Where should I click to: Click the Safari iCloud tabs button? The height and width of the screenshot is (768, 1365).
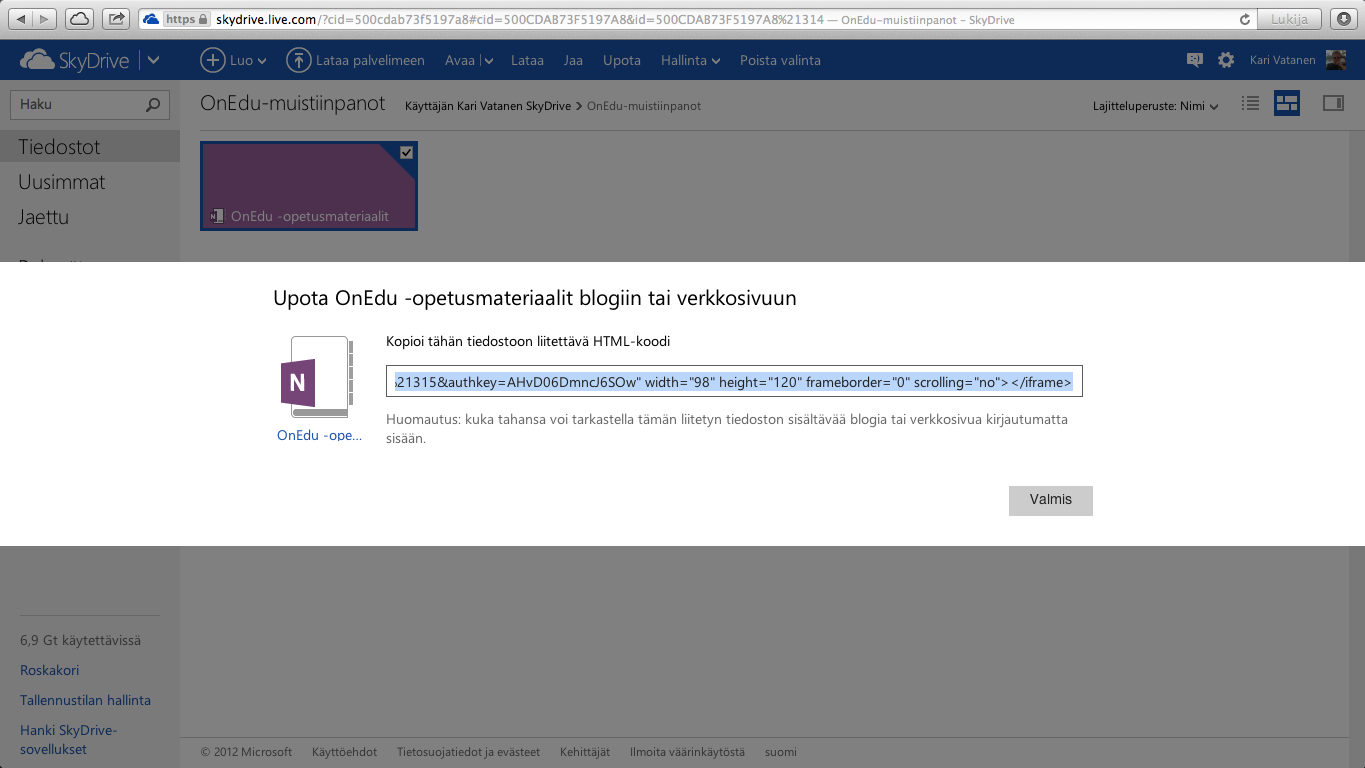(x=79, y=19)
